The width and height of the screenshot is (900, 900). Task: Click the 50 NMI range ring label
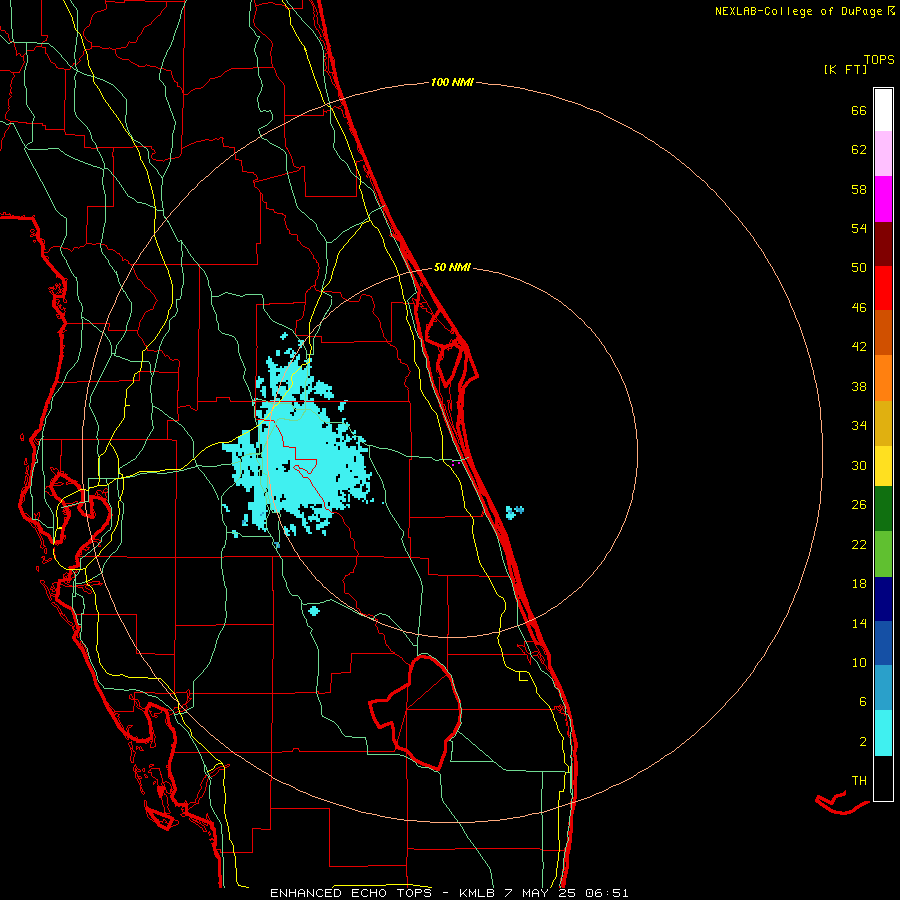click(452, 267)
